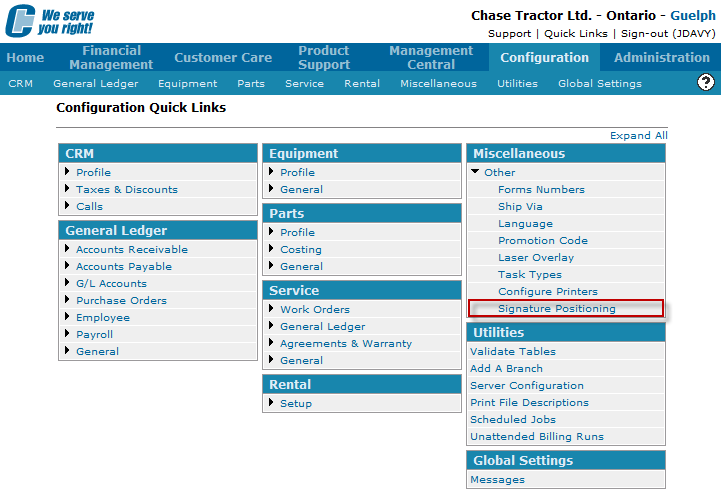The width and height of the screenshot is (721, 493).
Task: Open Signature Positioning link
Action: (x=556, y=308)
